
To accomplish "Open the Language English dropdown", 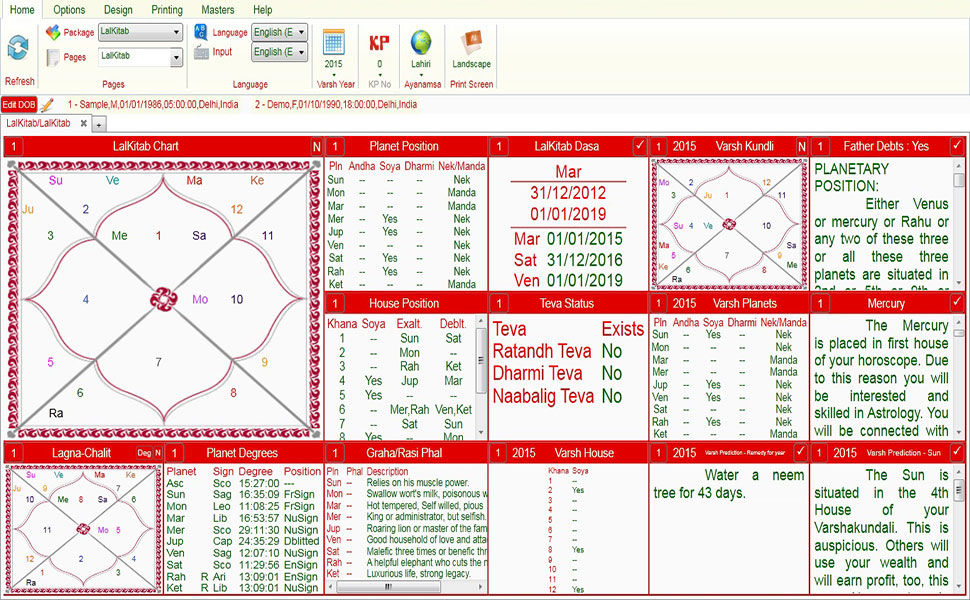I will click(x=279, y=32).
